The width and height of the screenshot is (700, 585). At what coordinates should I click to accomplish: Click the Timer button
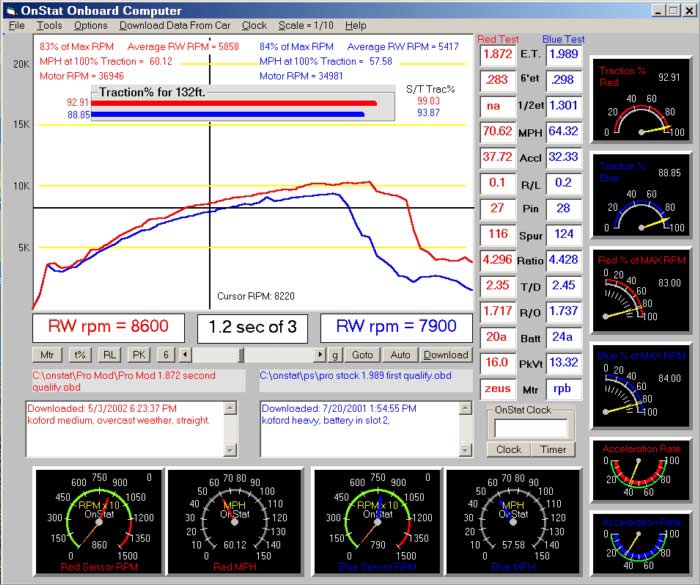click(x=553, y=449)
